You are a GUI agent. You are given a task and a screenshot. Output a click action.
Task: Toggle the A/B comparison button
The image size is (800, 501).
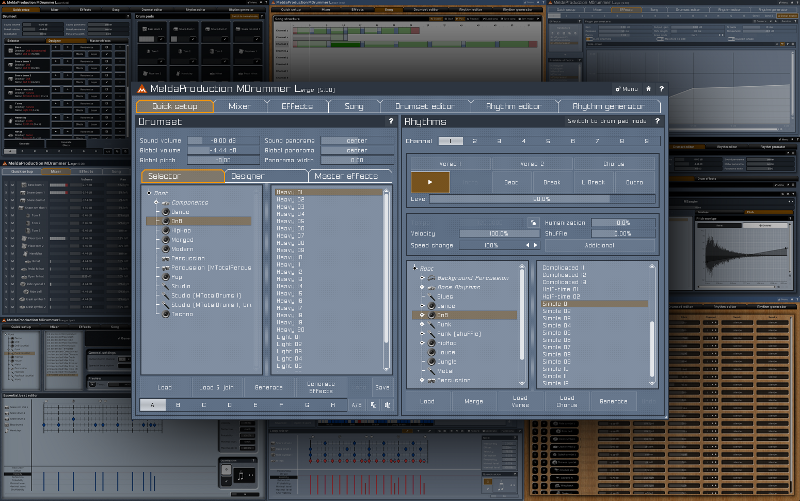coord(356,405)
